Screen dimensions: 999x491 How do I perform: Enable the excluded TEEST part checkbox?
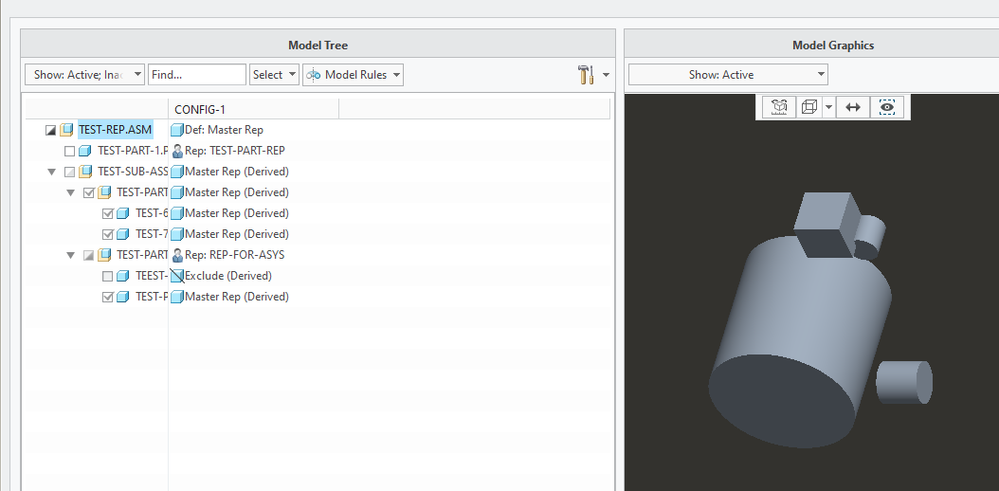click(x=107, y=276)
